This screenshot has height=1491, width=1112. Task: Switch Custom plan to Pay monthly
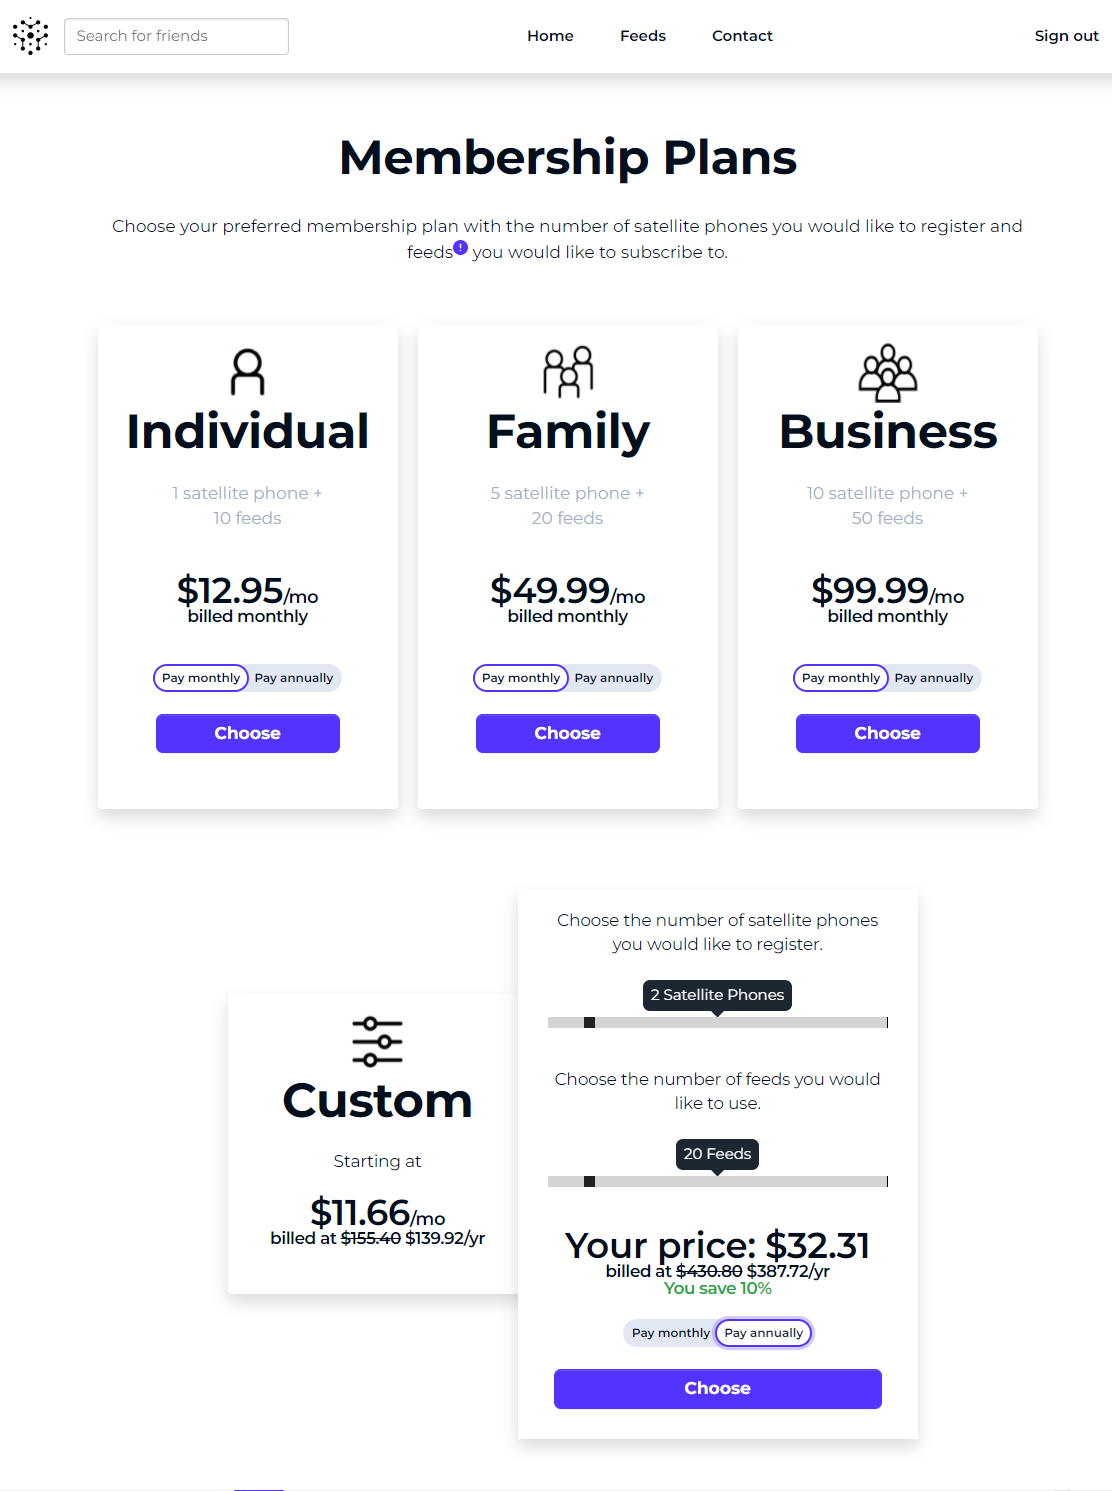coord(670,1333)
